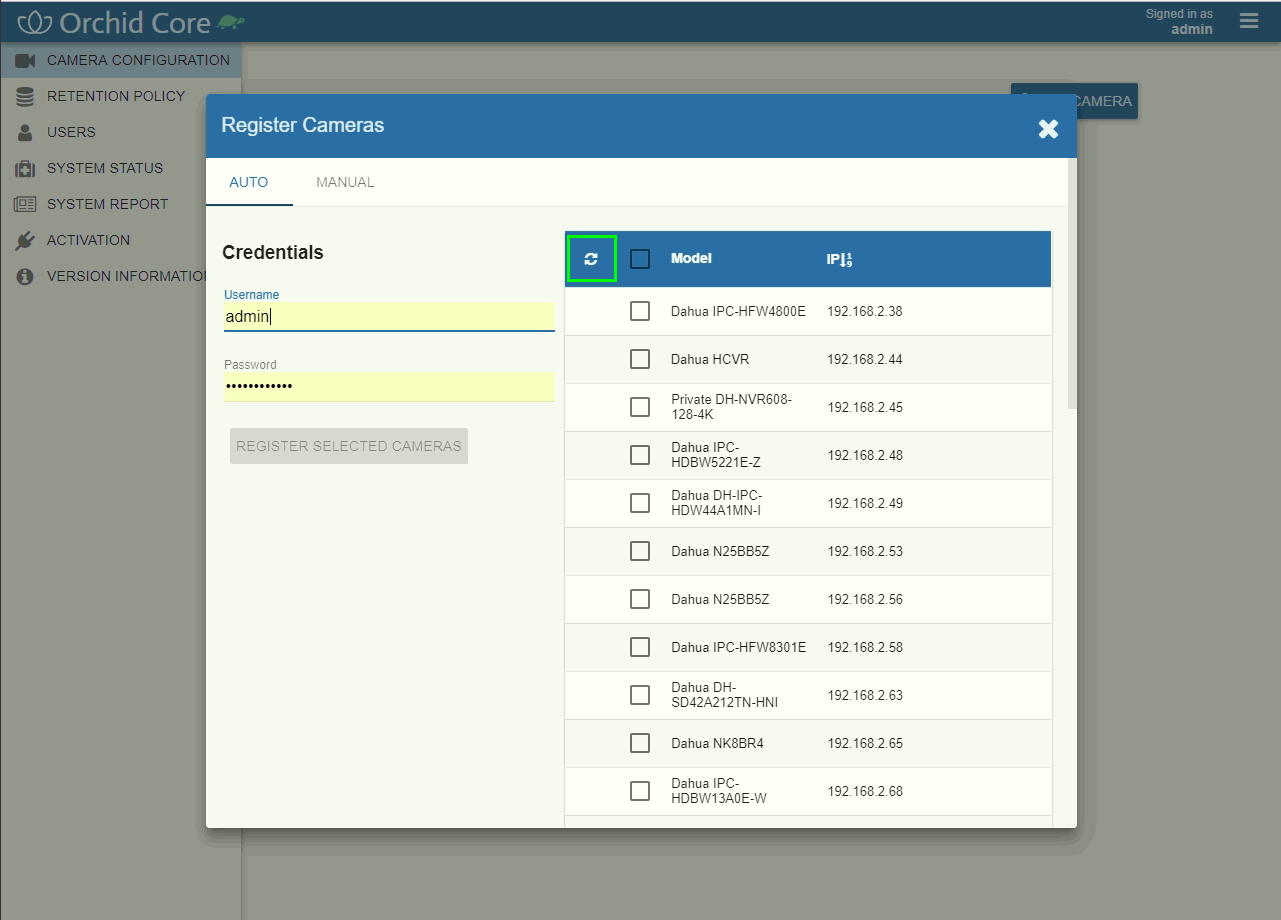Select the AUTO tab

point(249,182)
